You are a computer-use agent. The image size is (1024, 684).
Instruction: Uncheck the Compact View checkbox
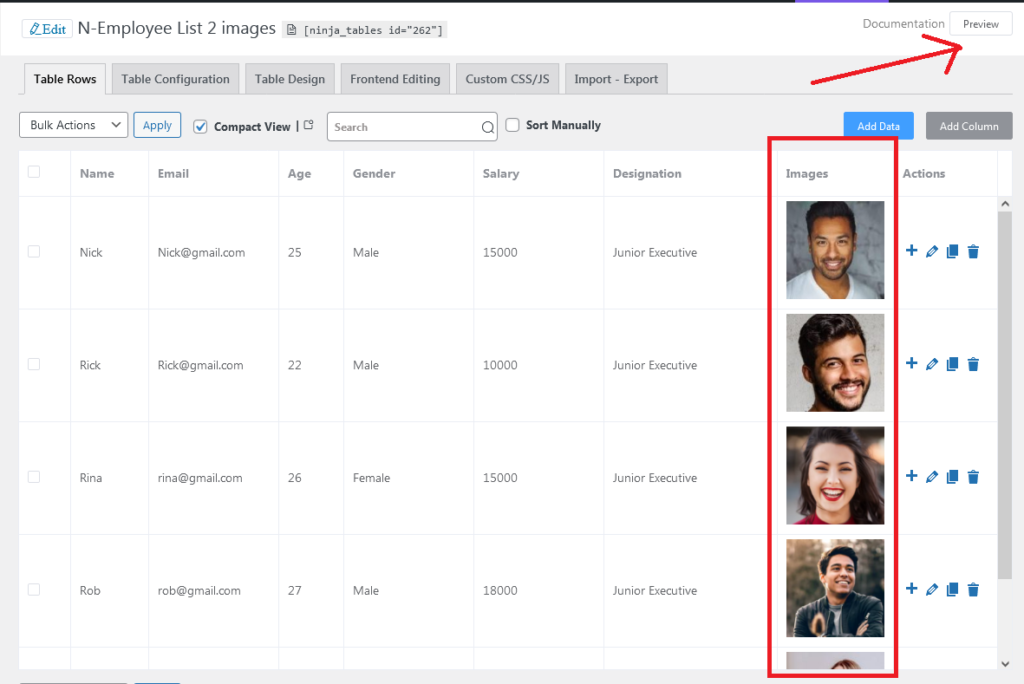[x=200, y=126]
